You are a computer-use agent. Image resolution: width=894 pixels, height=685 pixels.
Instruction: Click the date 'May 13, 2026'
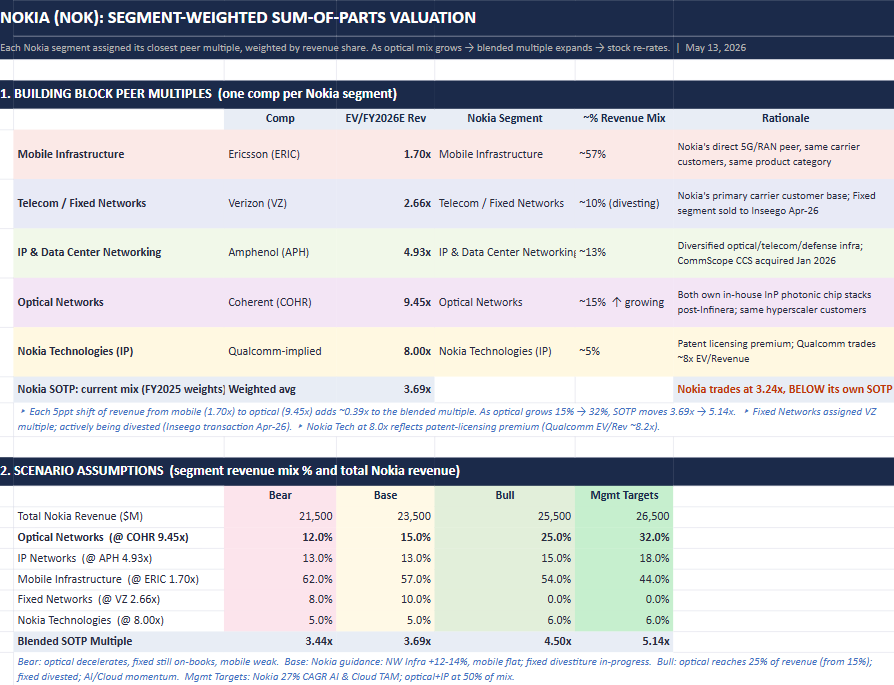(716, 48)
